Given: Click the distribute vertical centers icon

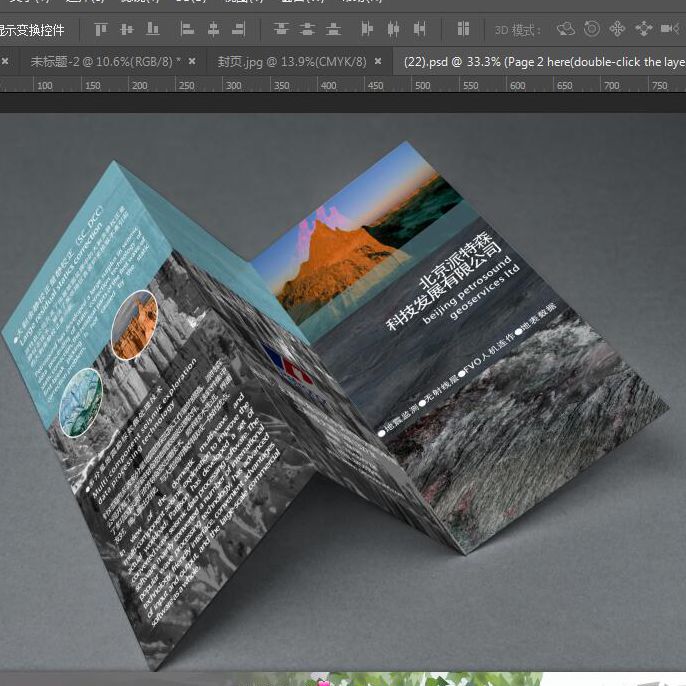Looking at the screenshot, I should point(307,29).
